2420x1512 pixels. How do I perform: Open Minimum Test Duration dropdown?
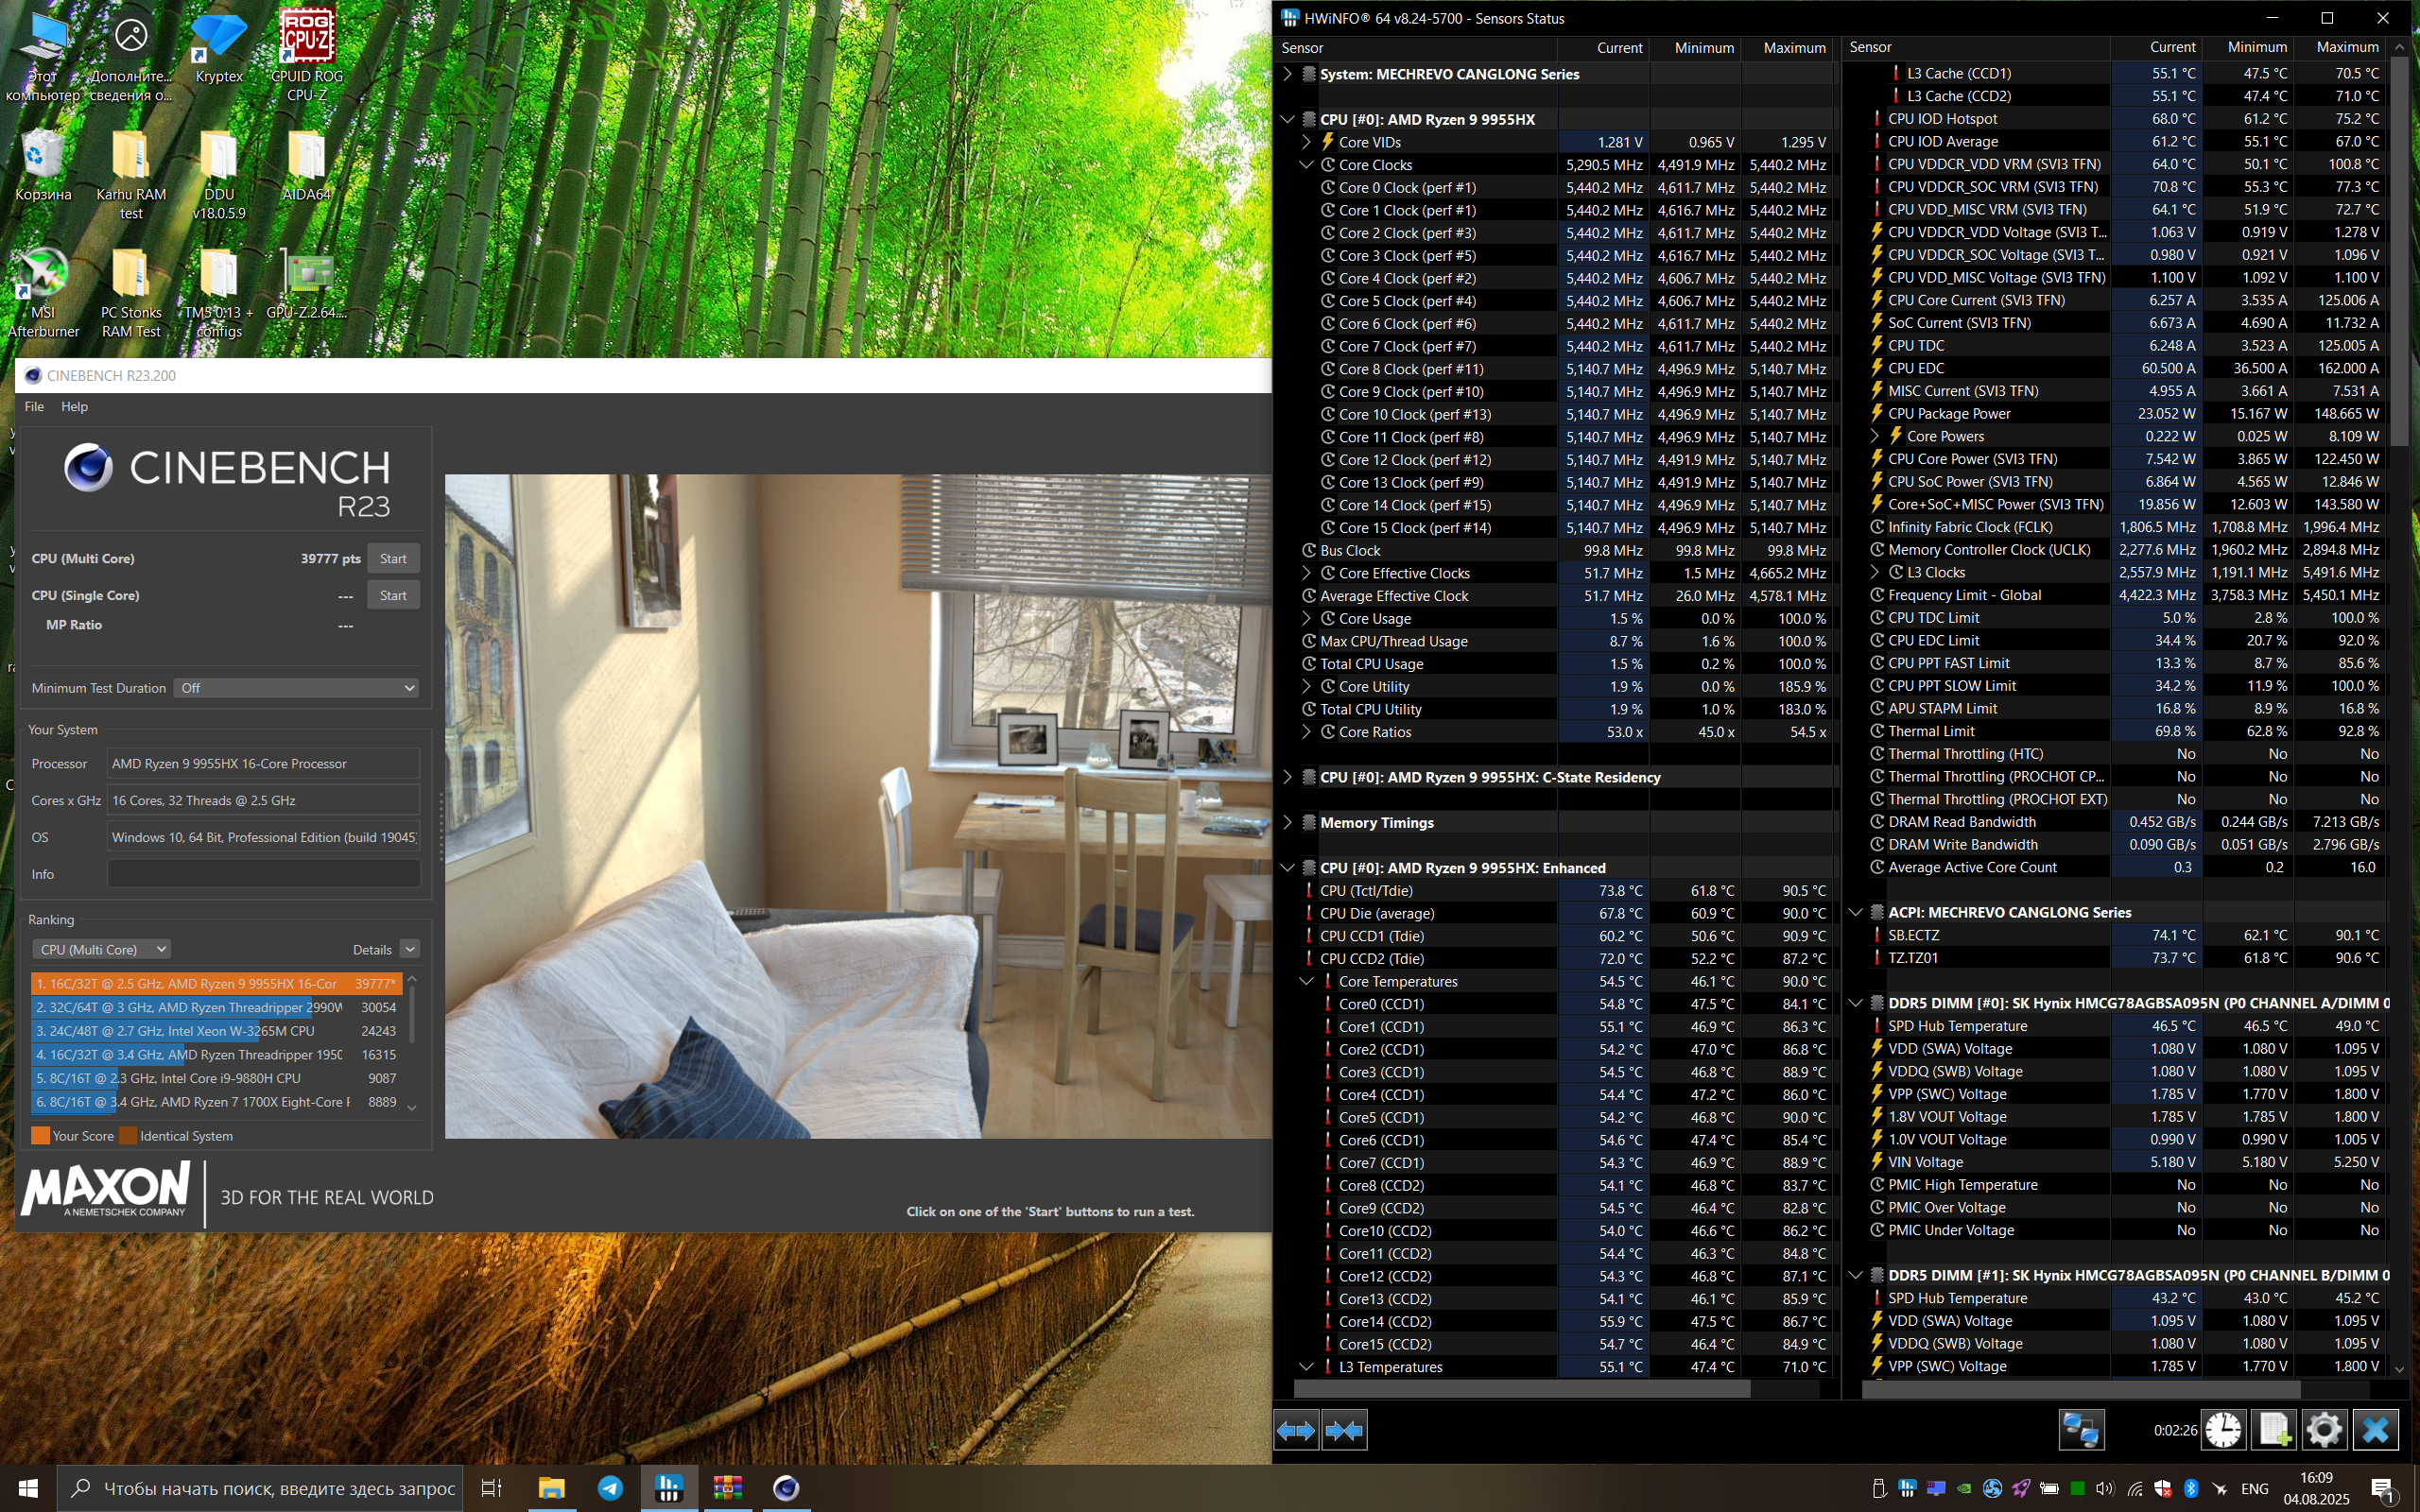pyautogui.click(x=296, y=688)
